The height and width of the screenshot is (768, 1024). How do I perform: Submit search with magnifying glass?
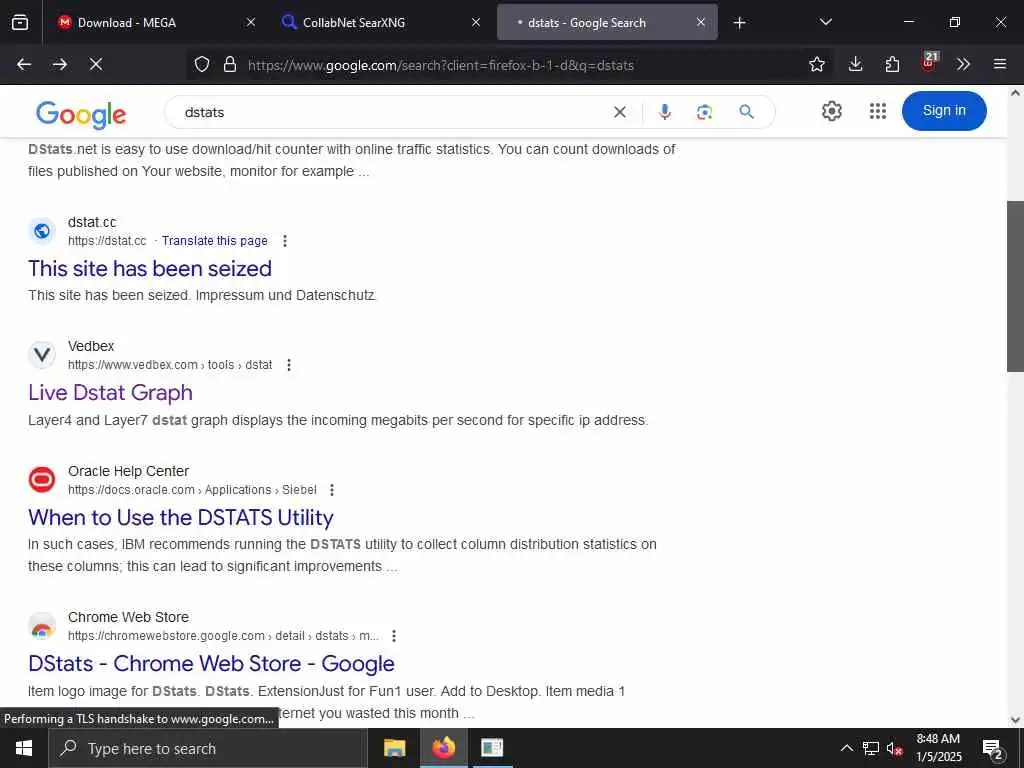(746, 112)
